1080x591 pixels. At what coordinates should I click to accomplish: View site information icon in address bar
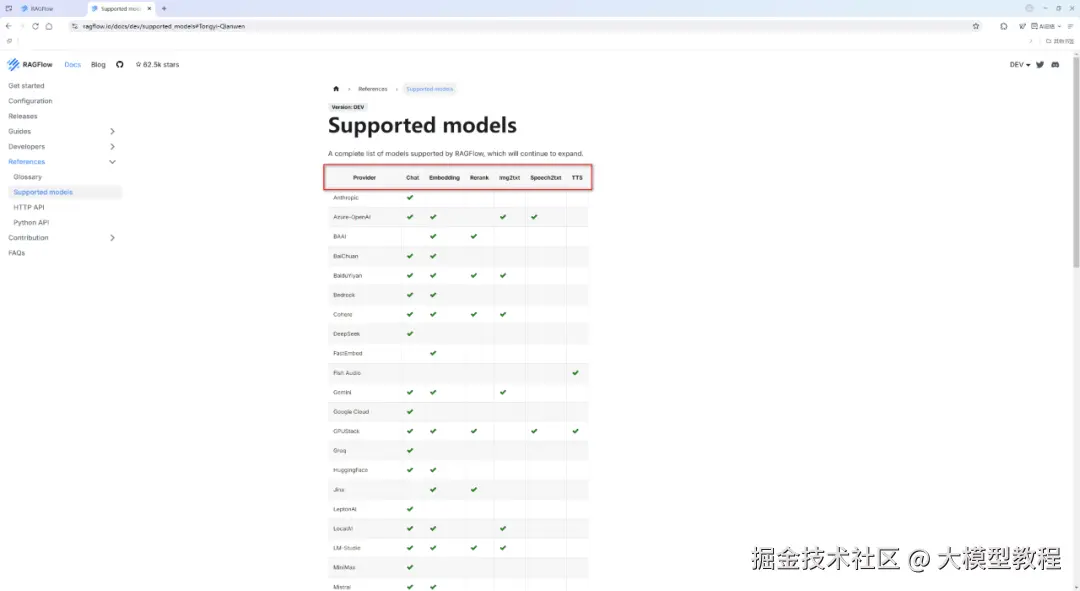[74, 26]
